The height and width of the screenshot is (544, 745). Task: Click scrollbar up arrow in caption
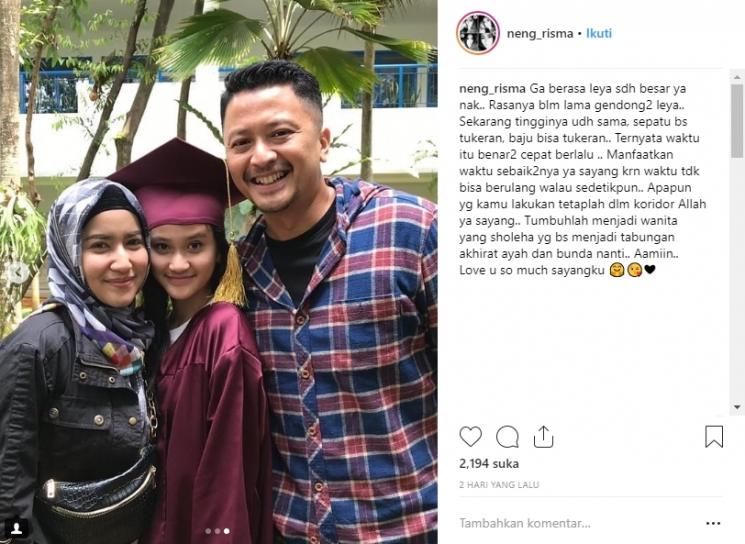(737, 77)
